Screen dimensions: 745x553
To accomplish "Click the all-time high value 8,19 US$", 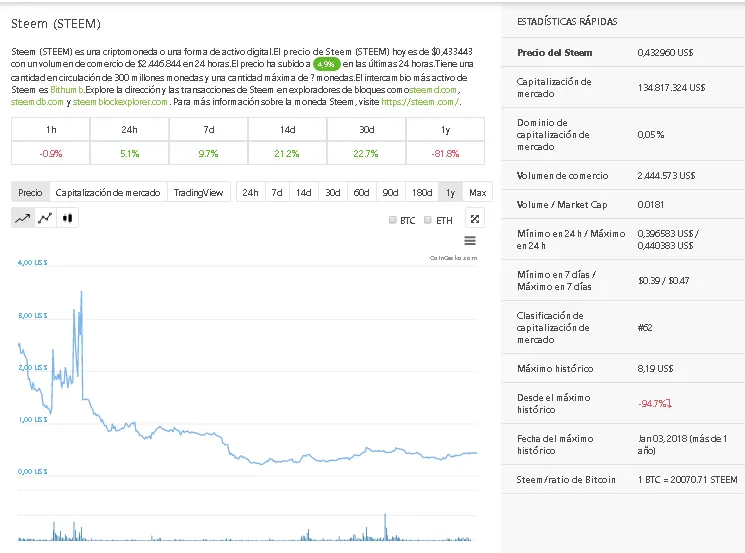I will click(655, 368).
